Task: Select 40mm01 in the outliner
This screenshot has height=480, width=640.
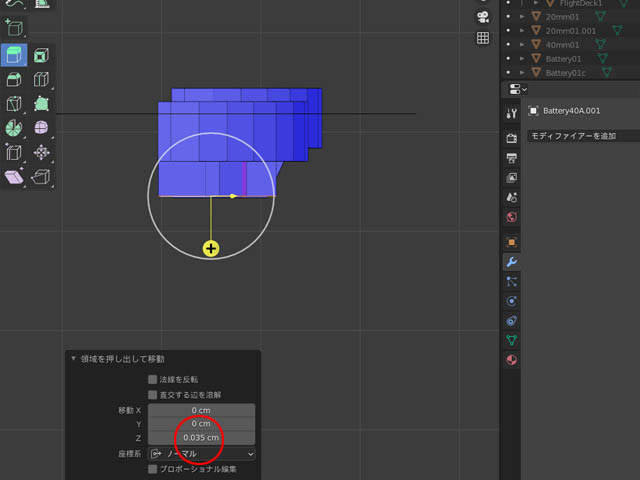Action: click(x=562, y=44)
